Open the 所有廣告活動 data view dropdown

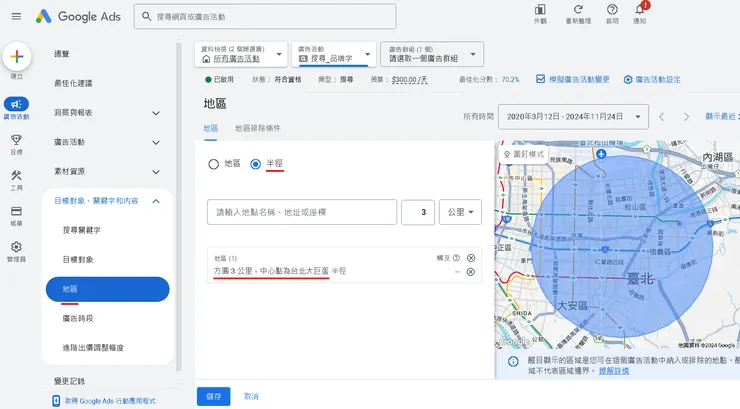[x=241, y=54]
